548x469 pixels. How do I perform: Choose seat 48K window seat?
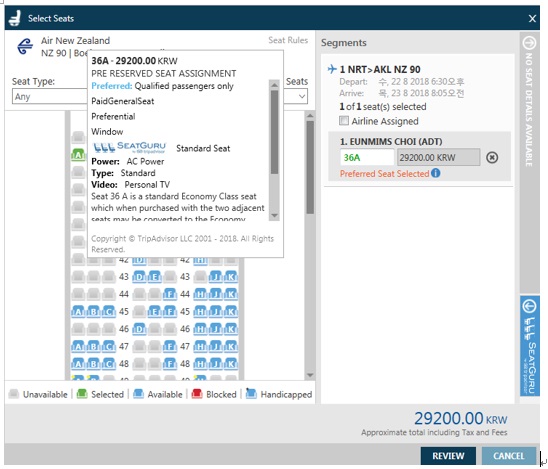231,364
